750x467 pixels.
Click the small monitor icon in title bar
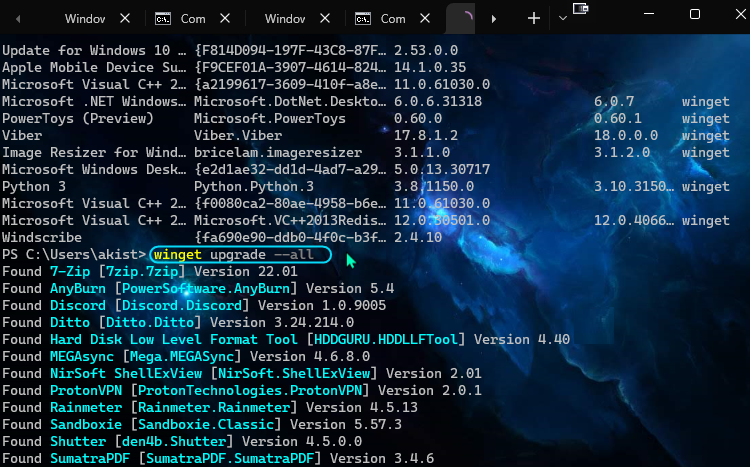point(580,9)
